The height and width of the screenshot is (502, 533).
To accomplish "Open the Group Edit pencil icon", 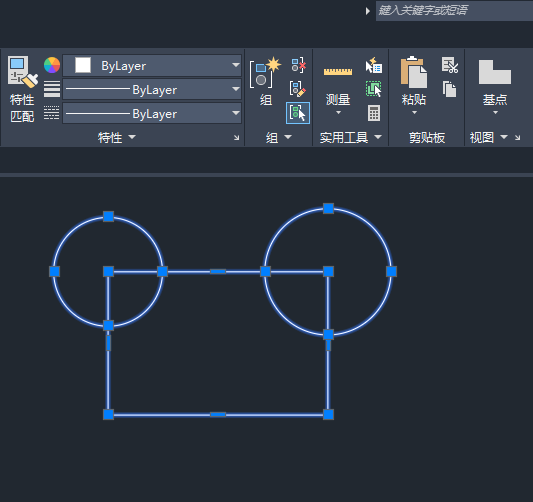I will [x=298, y=89].
